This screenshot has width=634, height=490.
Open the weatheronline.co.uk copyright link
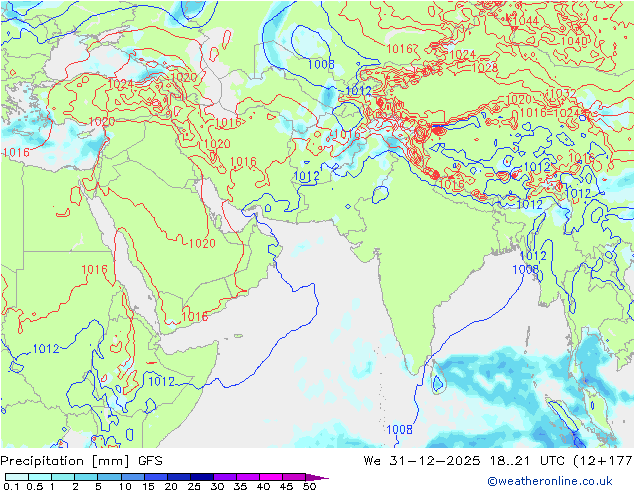tap(550, 481)
